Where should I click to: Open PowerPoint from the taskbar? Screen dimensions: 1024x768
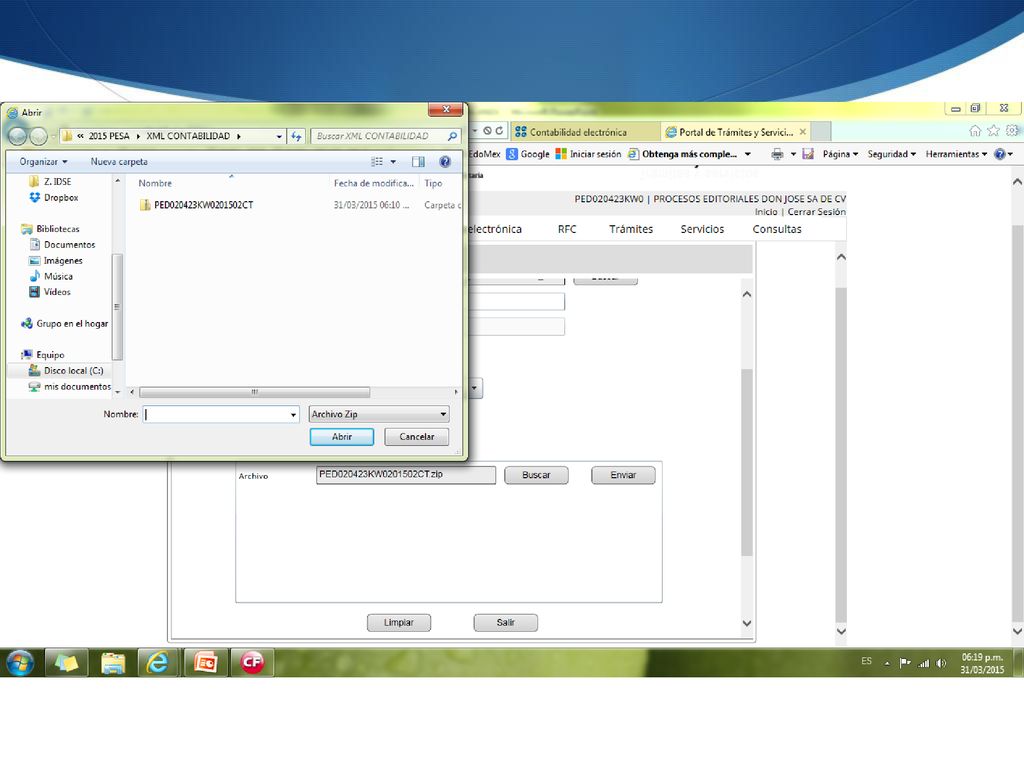[x=205, y=663]
